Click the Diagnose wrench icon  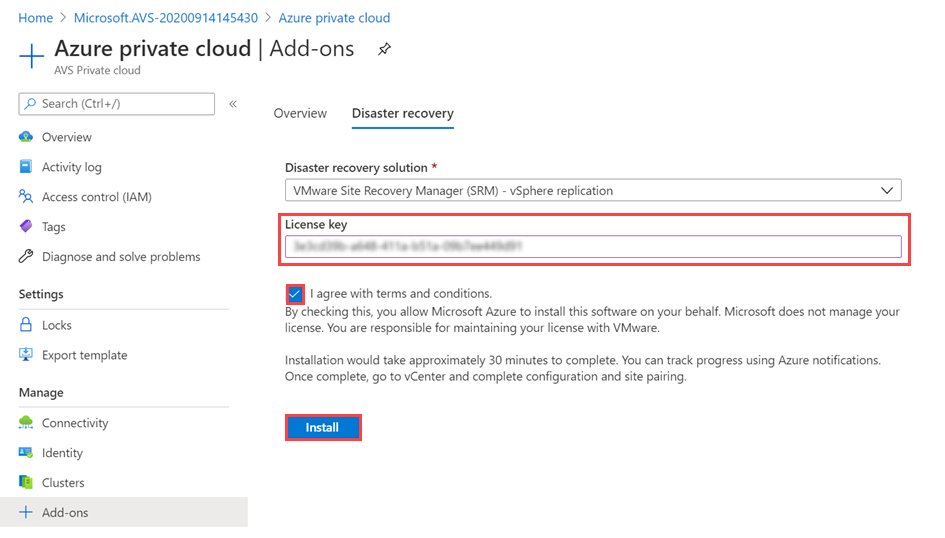coord(26,256)
